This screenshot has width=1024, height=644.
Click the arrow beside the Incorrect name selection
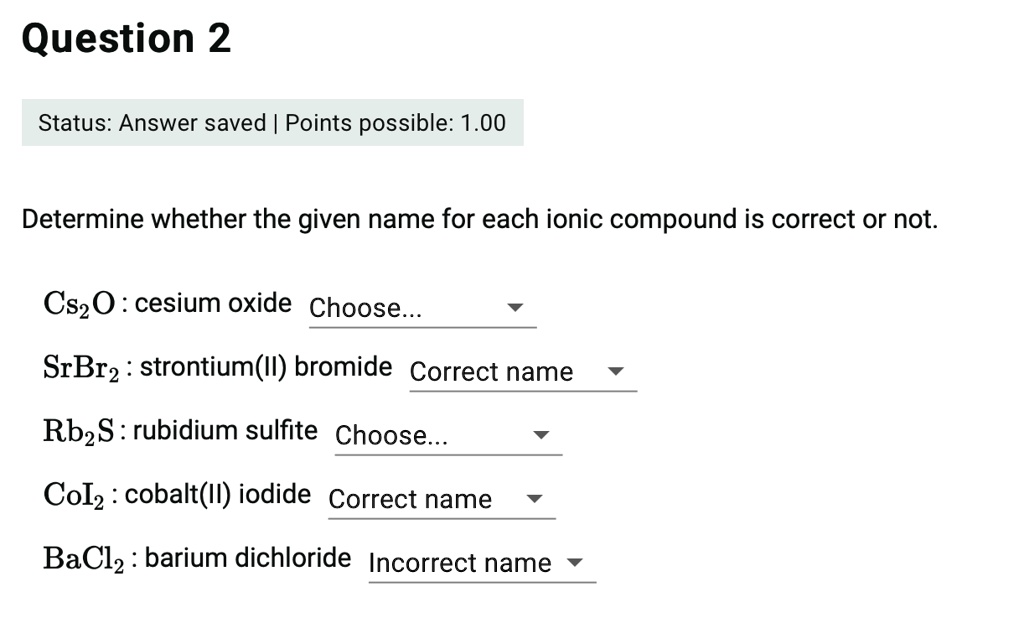[574, 564]
